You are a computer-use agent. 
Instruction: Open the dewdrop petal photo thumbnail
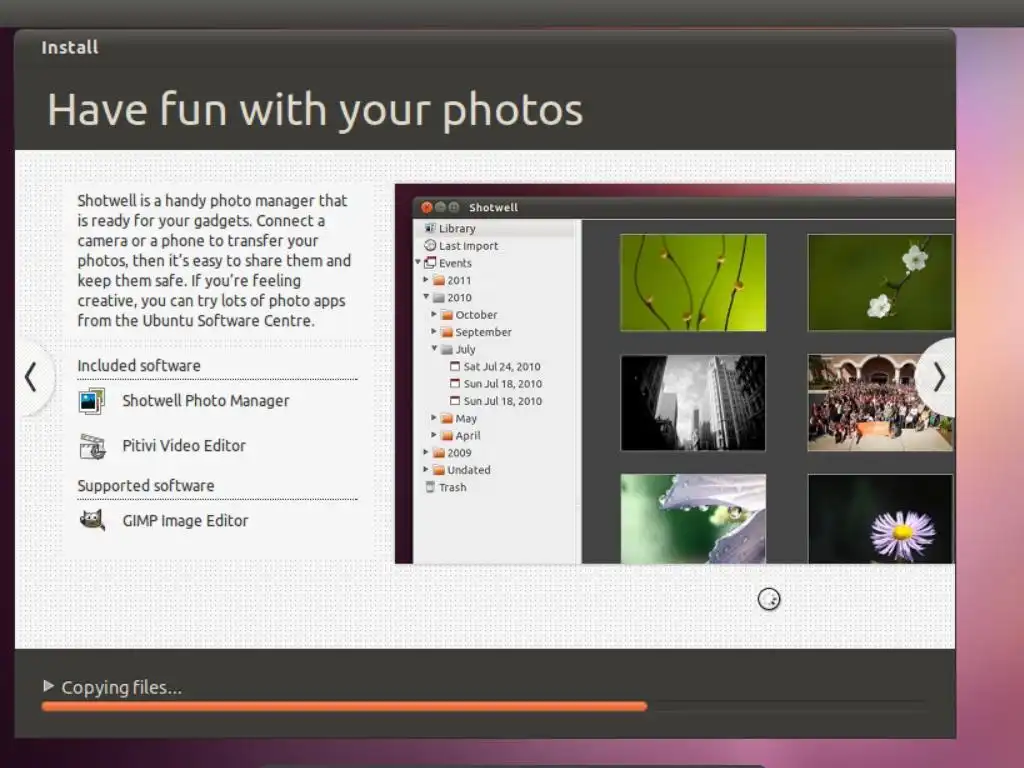click(x=693, y=519)
